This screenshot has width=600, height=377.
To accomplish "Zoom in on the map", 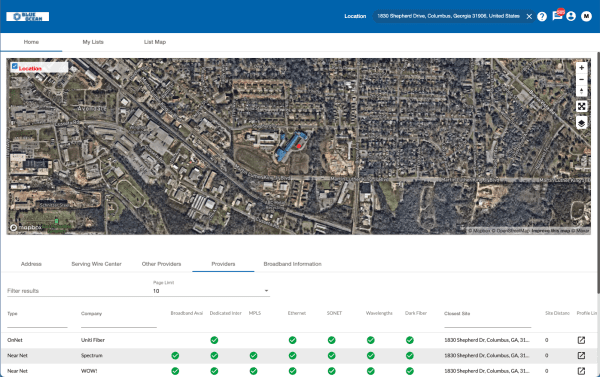I will click(581, 68).
